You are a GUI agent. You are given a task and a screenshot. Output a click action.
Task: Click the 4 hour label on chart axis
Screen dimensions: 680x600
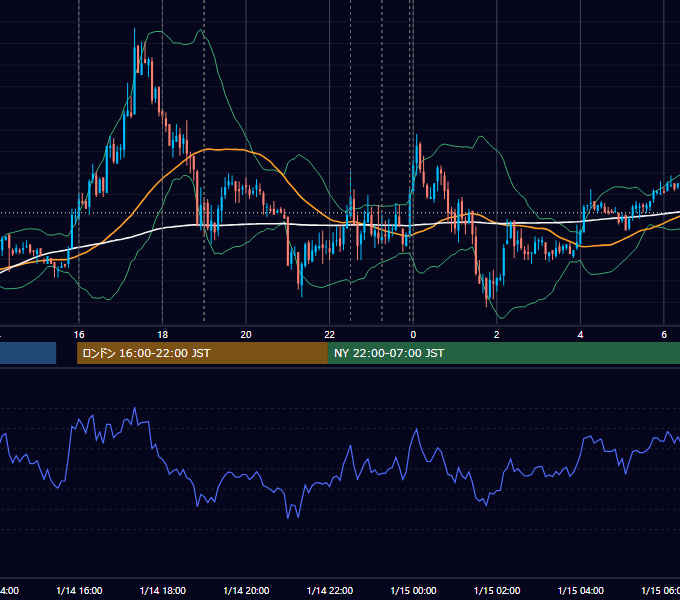pos(580,334)
